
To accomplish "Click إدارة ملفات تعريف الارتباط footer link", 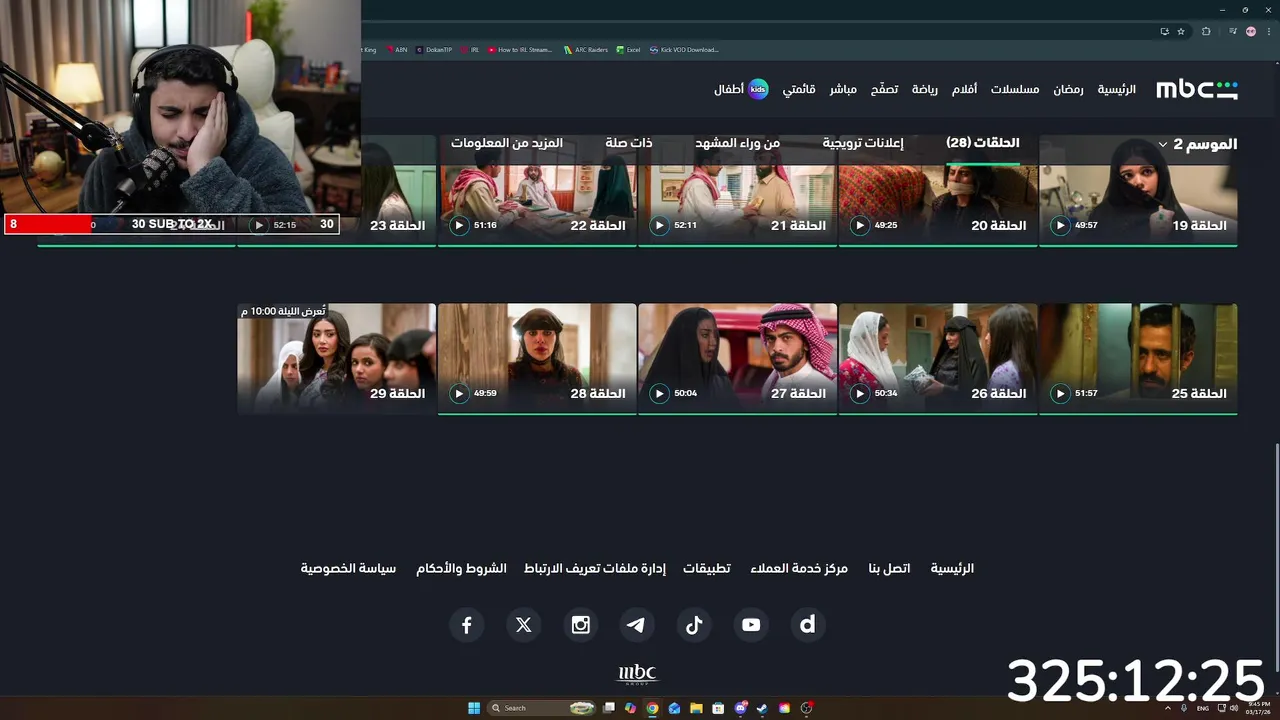I will click(594, 569).
